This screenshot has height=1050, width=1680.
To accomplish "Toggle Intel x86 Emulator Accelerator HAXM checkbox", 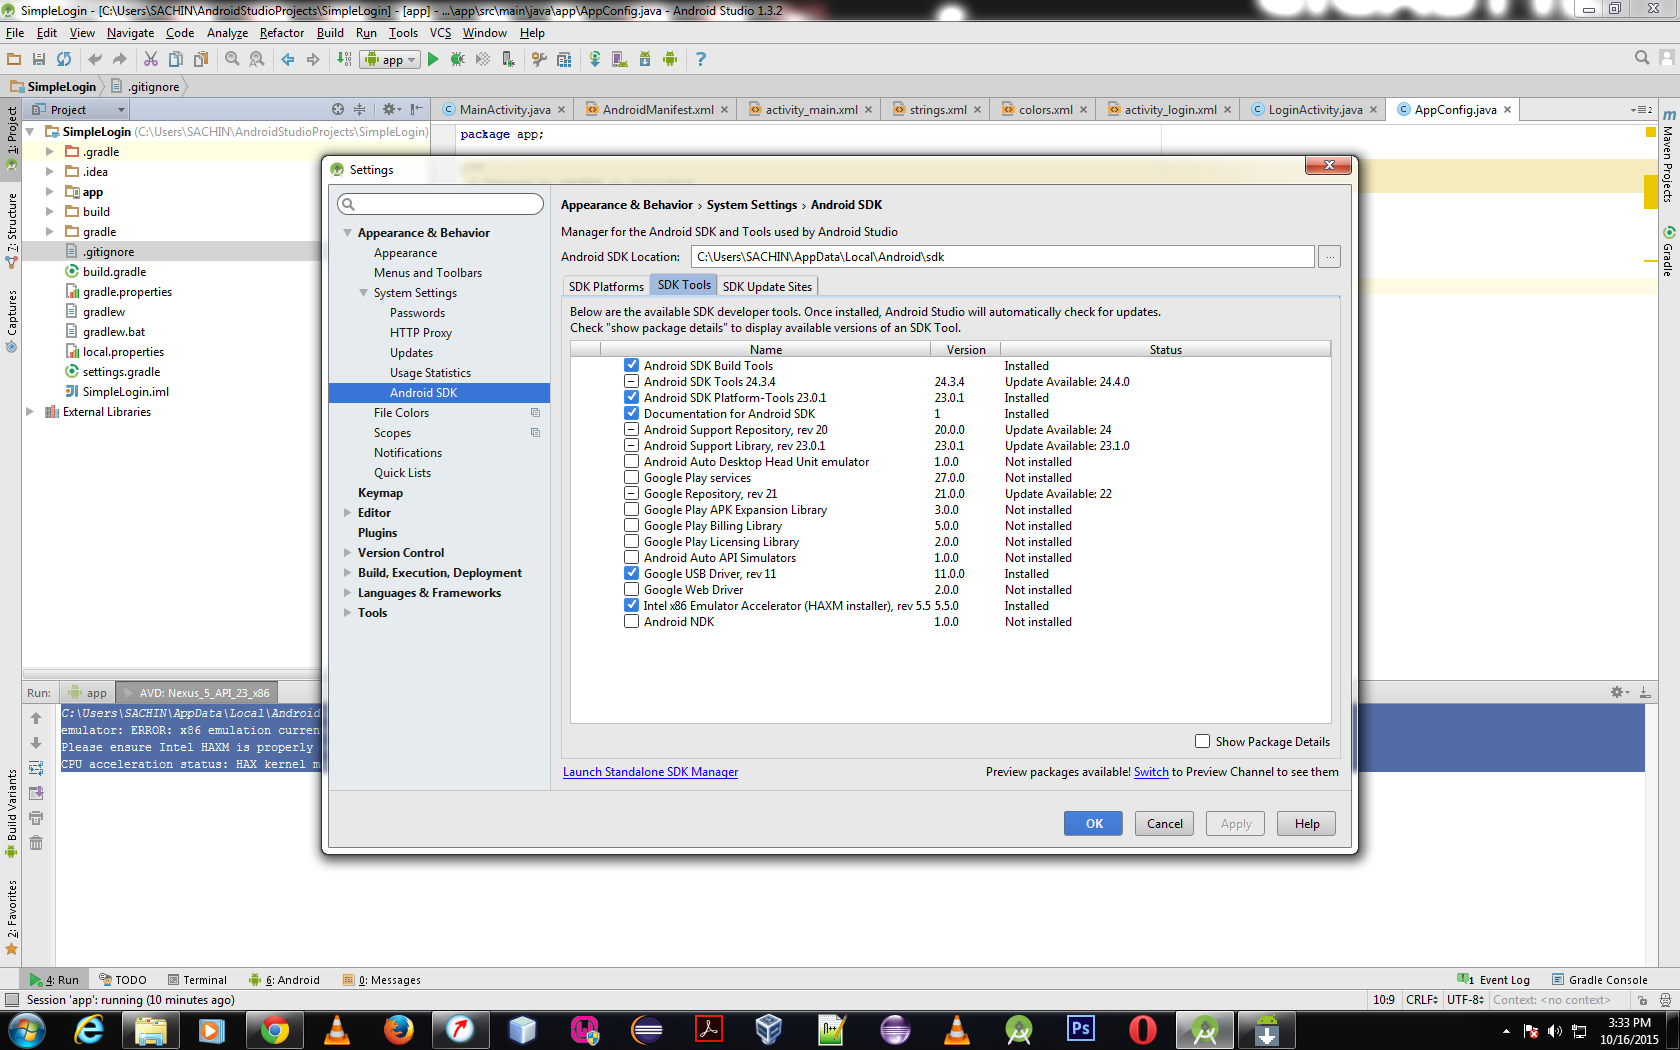I will point(631,605).
